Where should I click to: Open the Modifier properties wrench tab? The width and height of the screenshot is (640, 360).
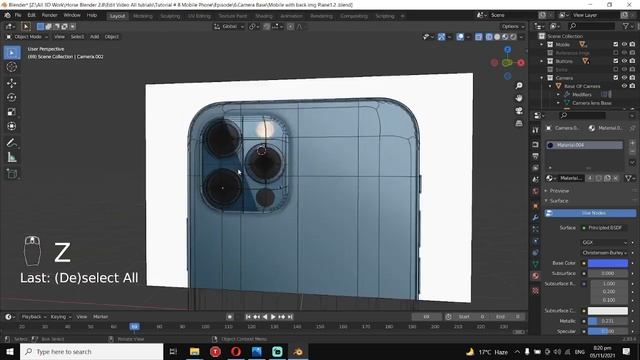click(536, 217)
